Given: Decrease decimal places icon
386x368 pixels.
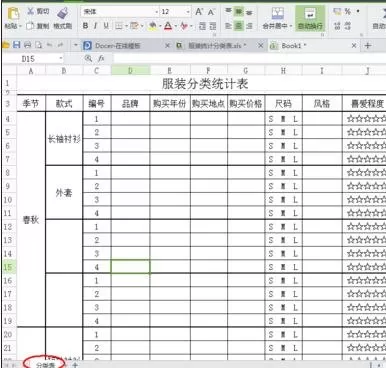Looking at the screenshot, I should (x=348, y=26).
